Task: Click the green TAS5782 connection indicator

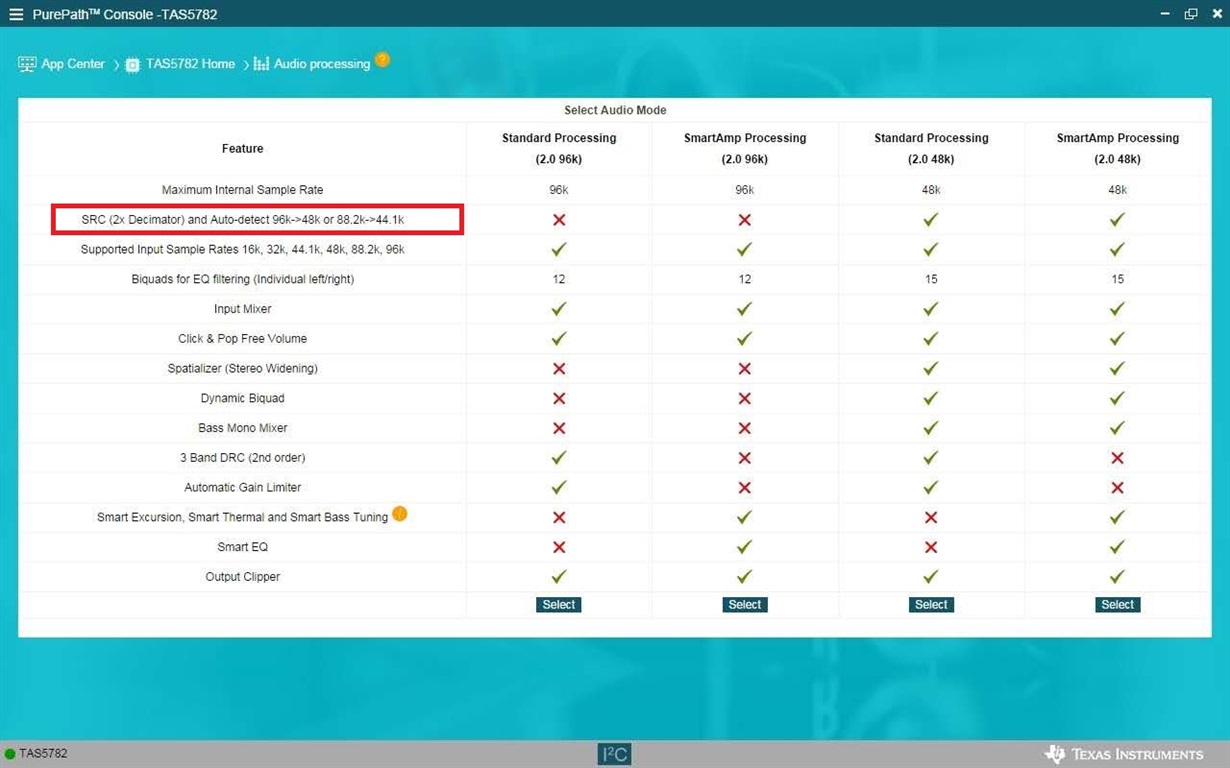Action: pos(10,754)
